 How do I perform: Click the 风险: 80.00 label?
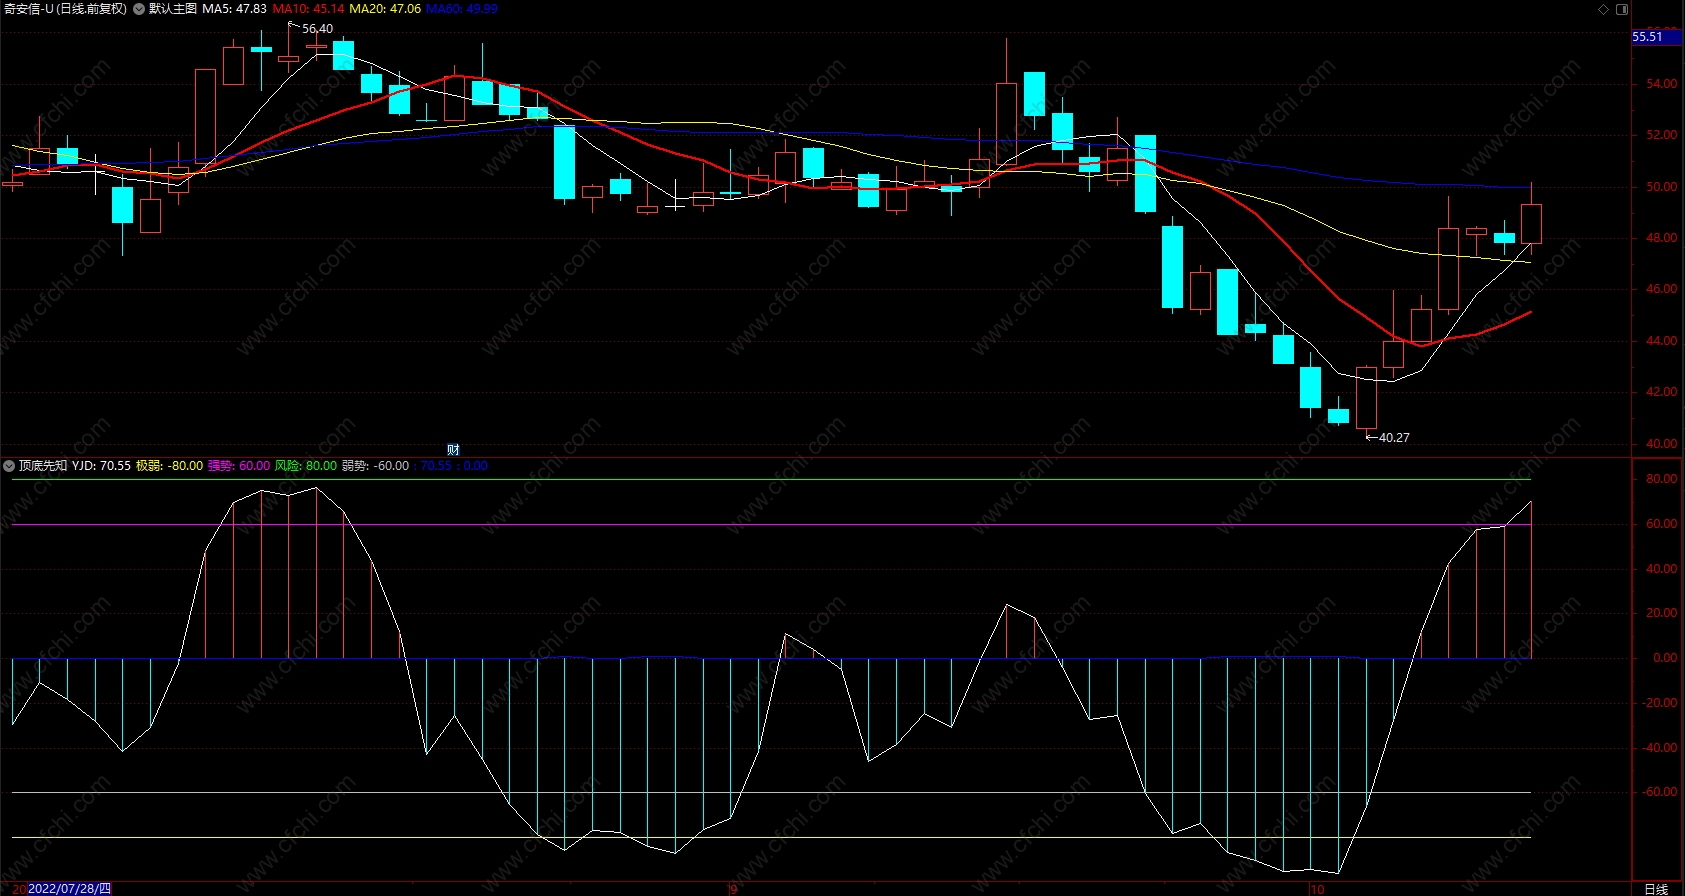[x=306, y=466]
